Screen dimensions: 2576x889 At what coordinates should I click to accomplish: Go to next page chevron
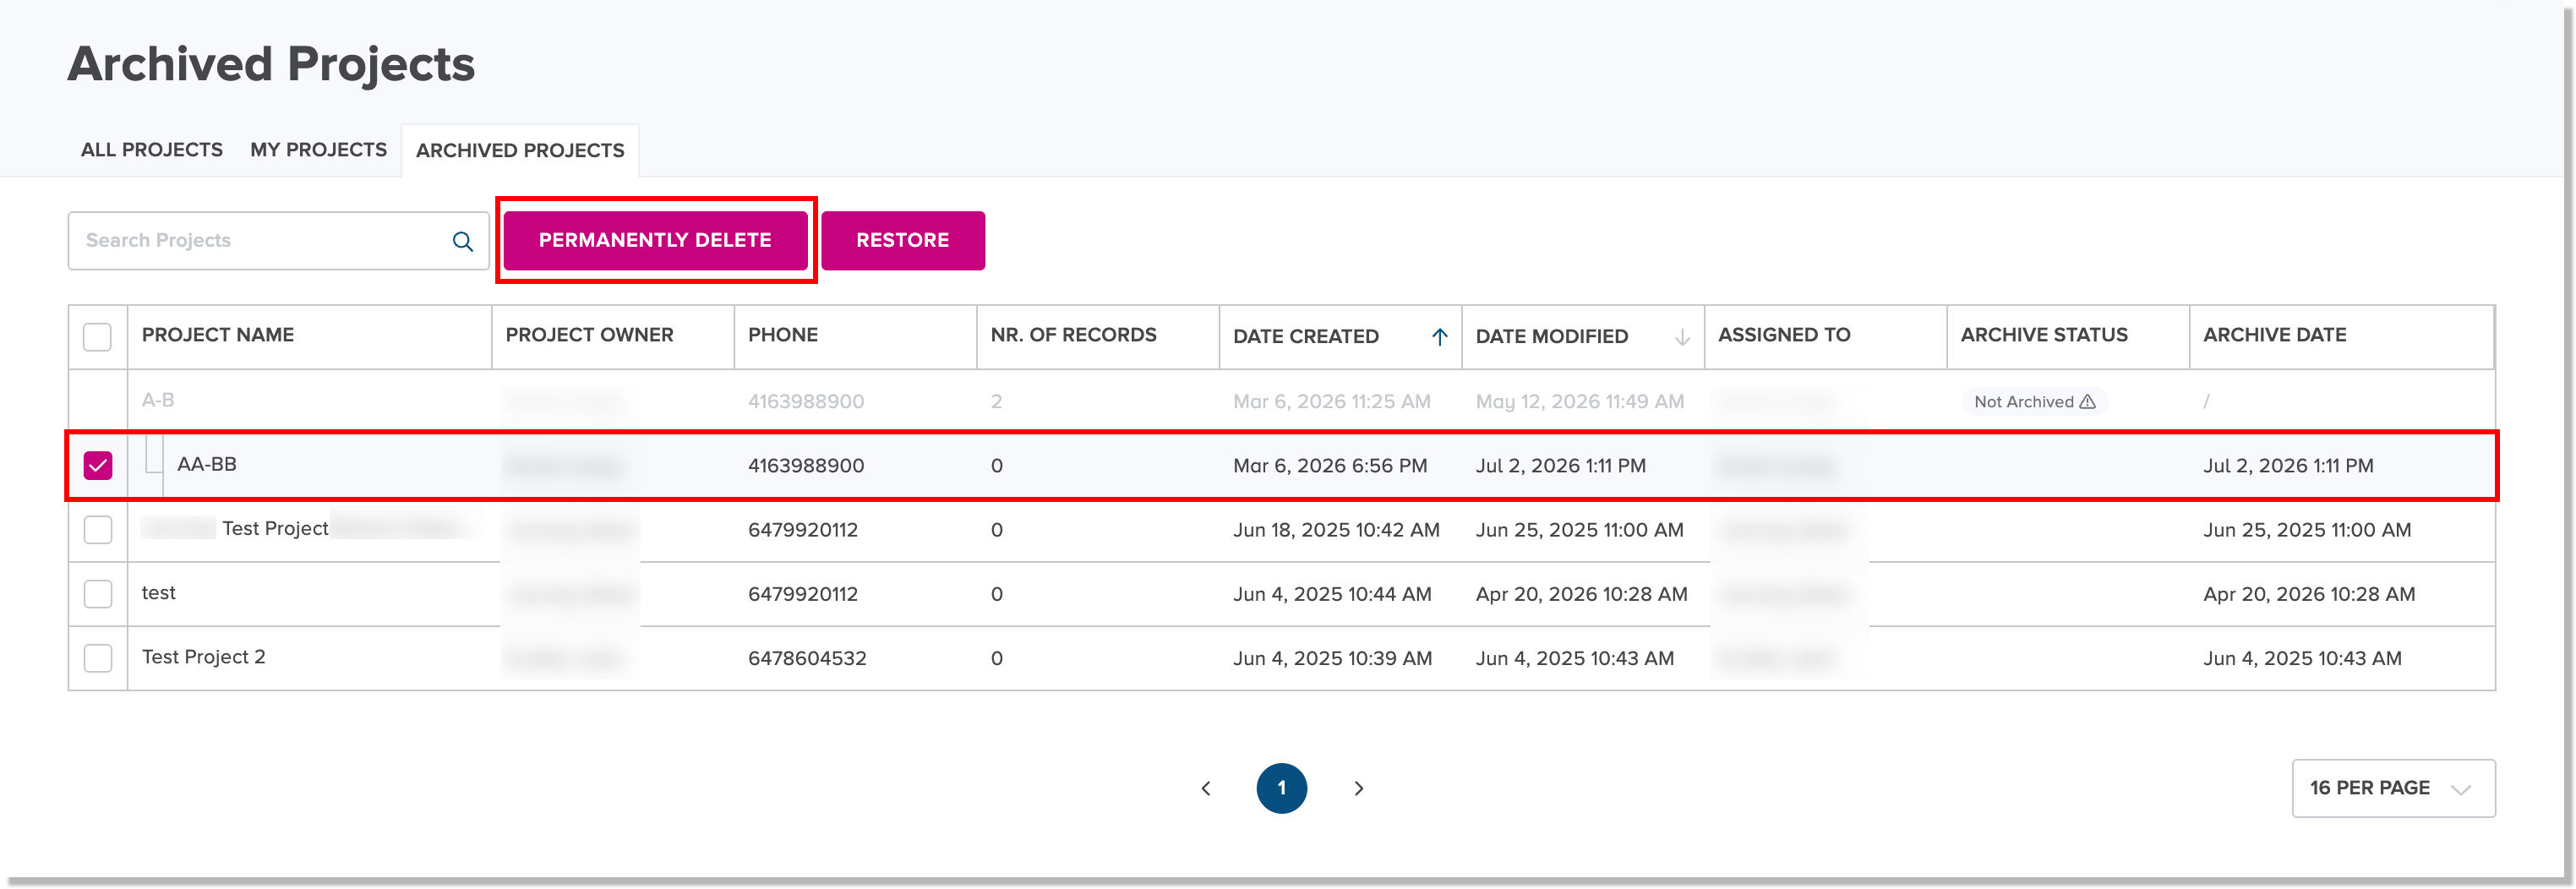click(1358, 788)
